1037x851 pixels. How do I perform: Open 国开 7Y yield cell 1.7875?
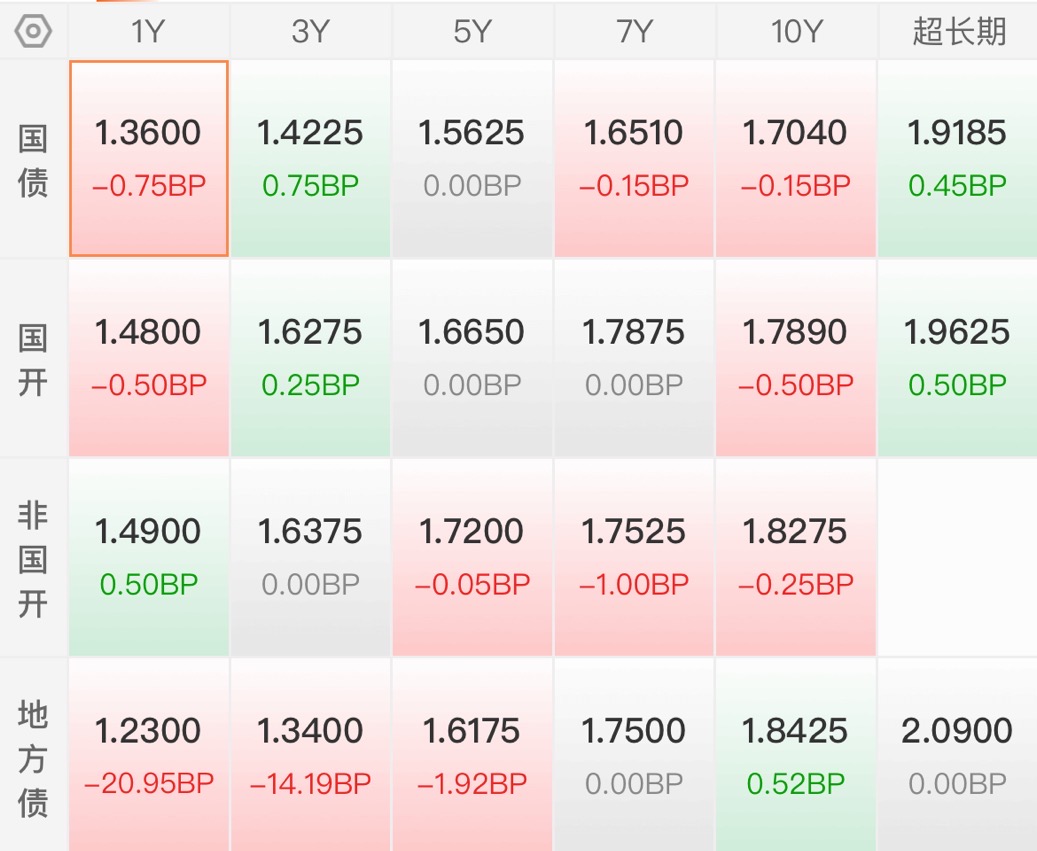pos(634,358)
